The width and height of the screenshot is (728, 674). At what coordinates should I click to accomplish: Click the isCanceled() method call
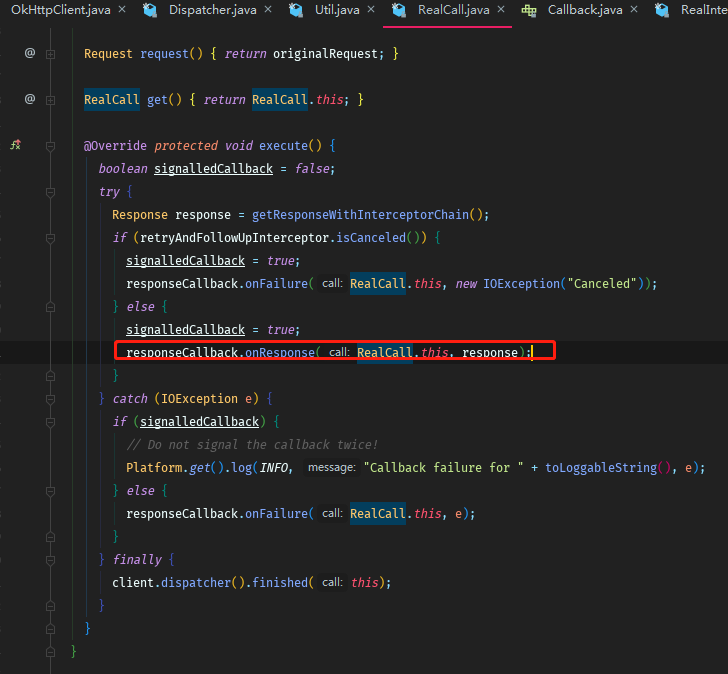coord(371,238)
